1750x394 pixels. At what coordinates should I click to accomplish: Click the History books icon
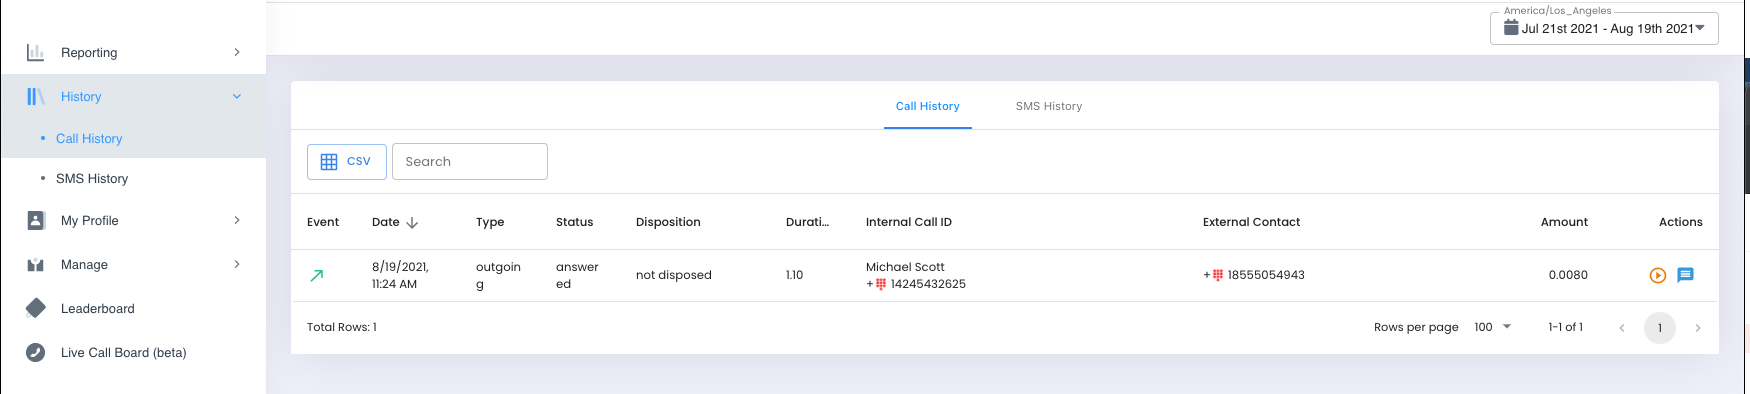[x=35, y=96]
